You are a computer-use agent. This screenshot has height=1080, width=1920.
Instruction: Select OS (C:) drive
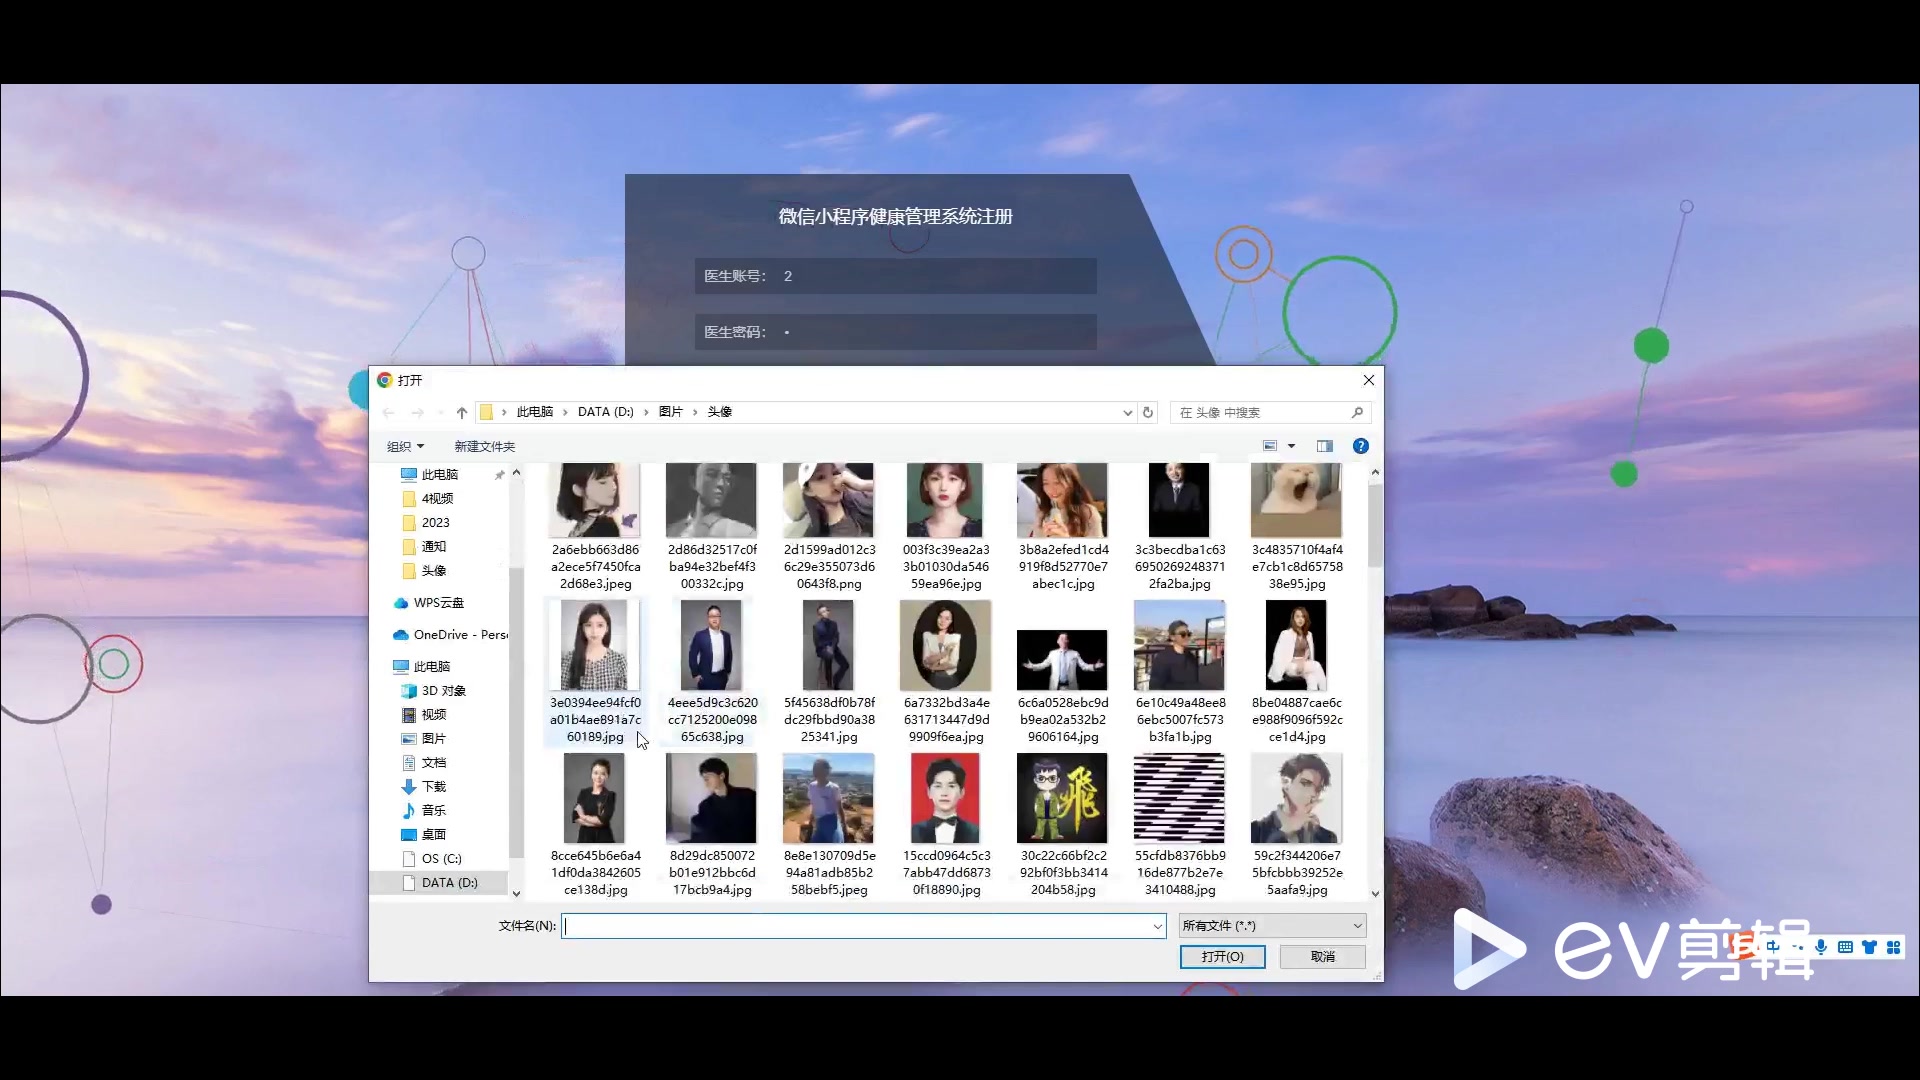coord(441,858)
